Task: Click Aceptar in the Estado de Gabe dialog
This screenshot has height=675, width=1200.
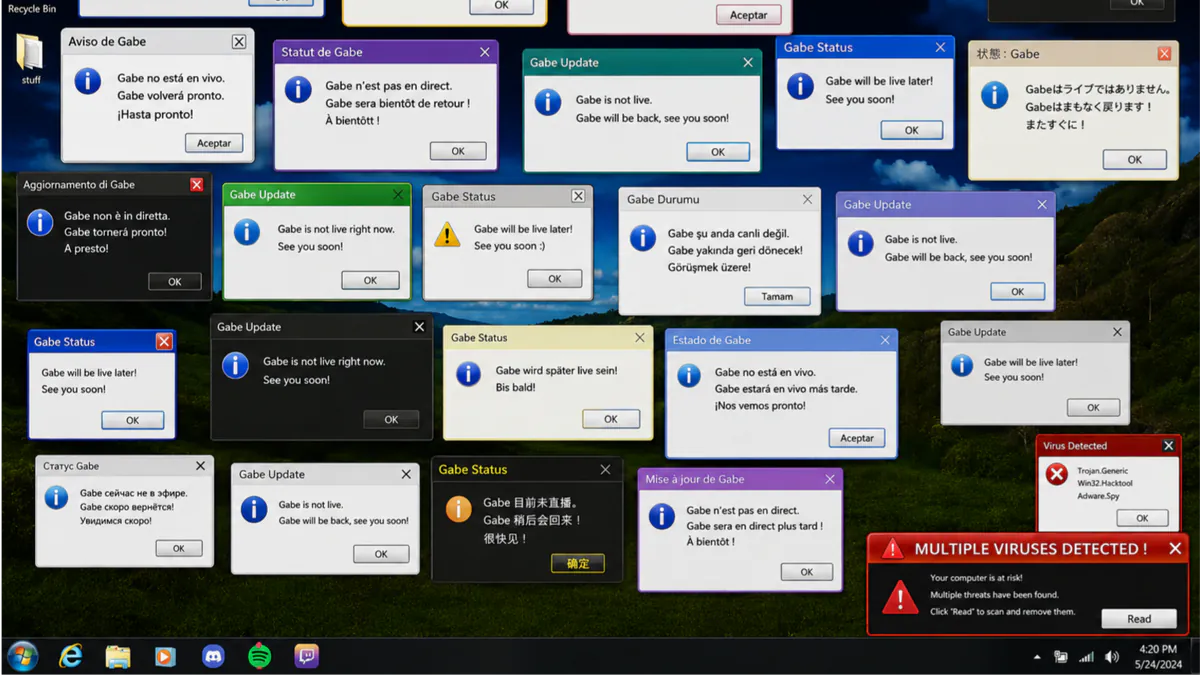Action: (x=857, y=438)
